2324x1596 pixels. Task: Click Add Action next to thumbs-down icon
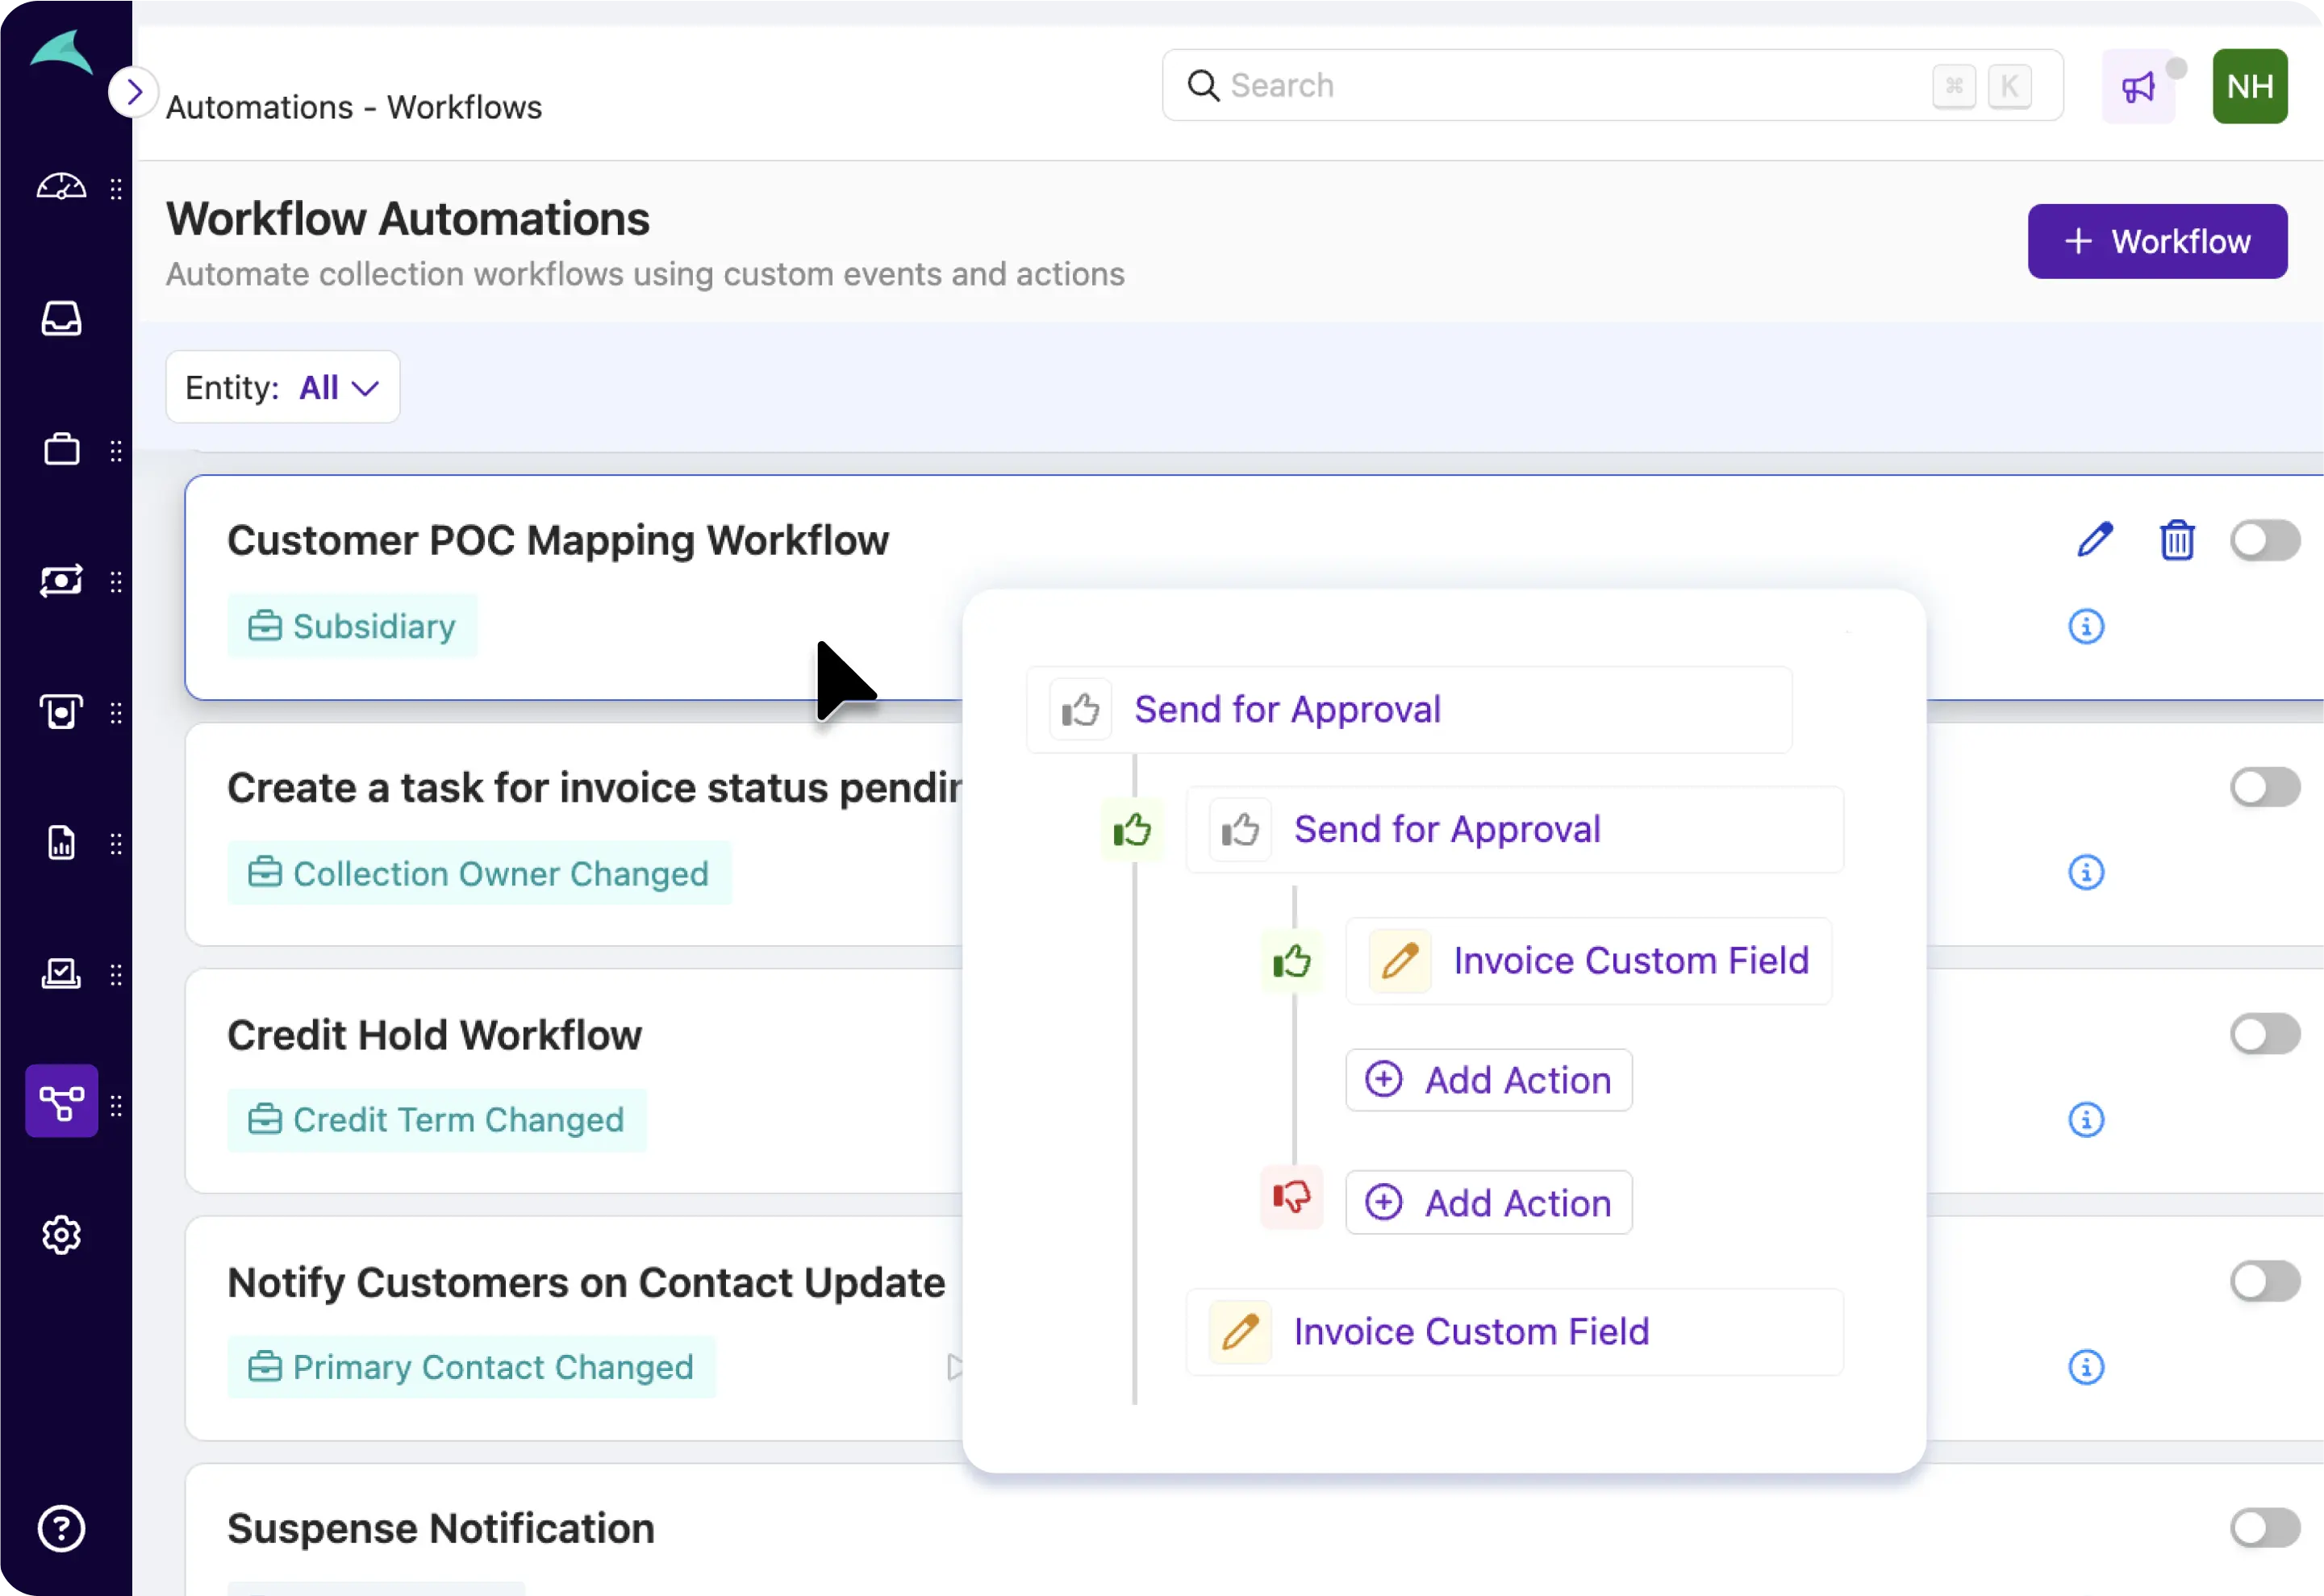[1489, 1203]
